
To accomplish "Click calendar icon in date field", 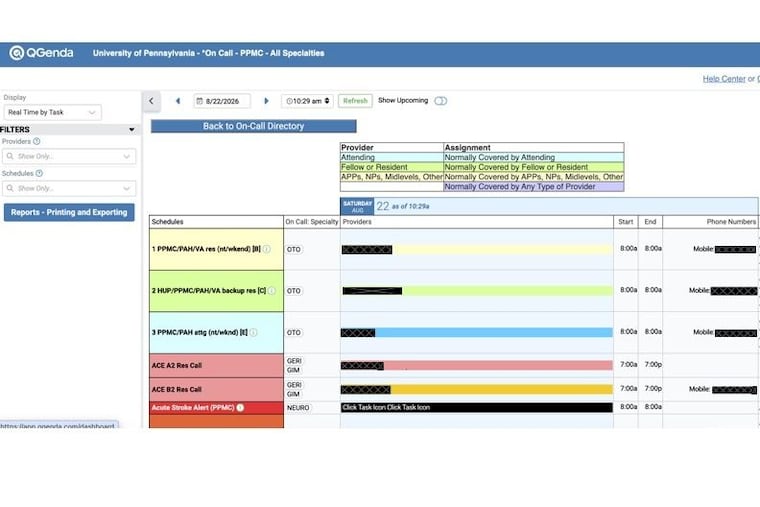I will tap(199, 101).
